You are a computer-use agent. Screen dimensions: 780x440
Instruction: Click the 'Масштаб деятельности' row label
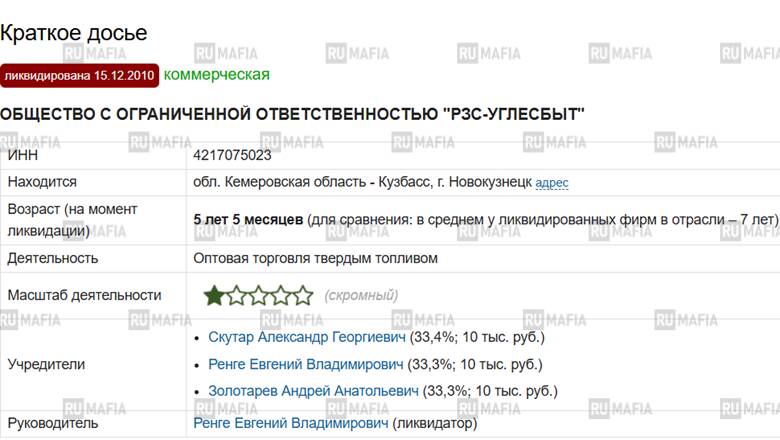(x=85, y=295)
